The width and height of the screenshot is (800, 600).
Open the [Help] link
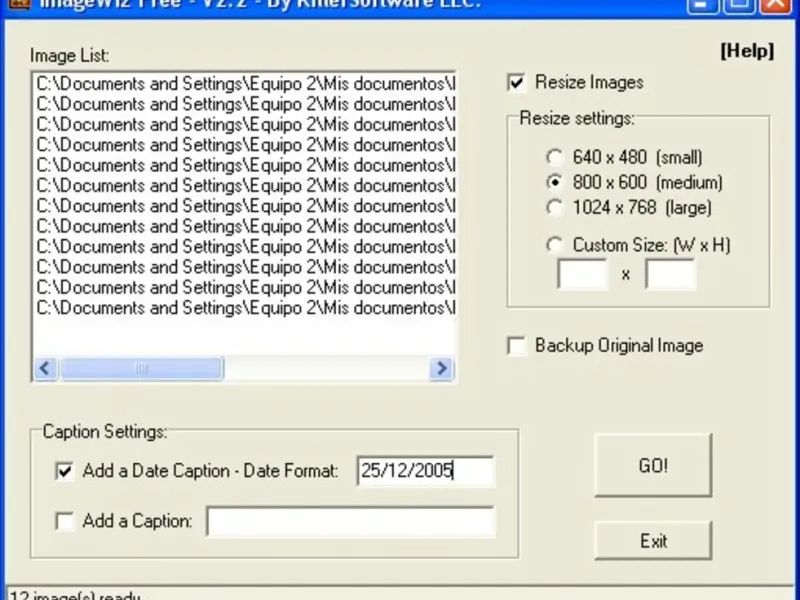[747, 51]
